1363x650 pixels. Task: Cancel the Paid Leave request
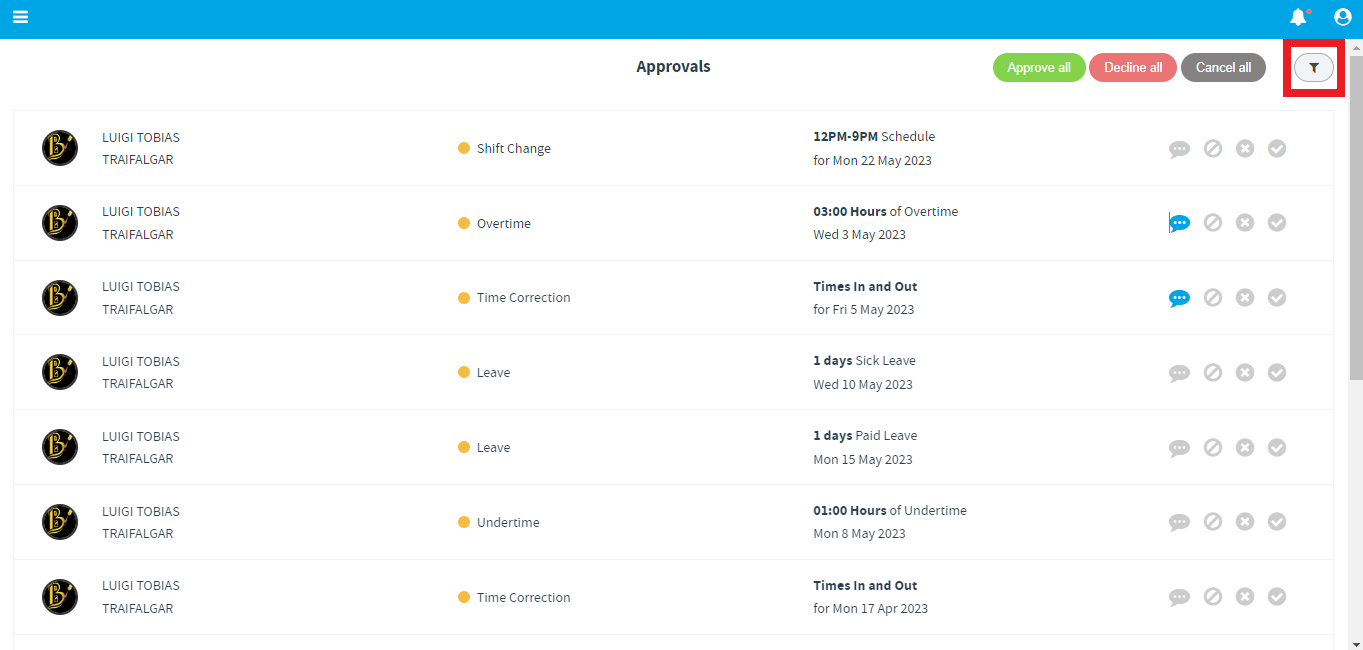pos(1213,447)
